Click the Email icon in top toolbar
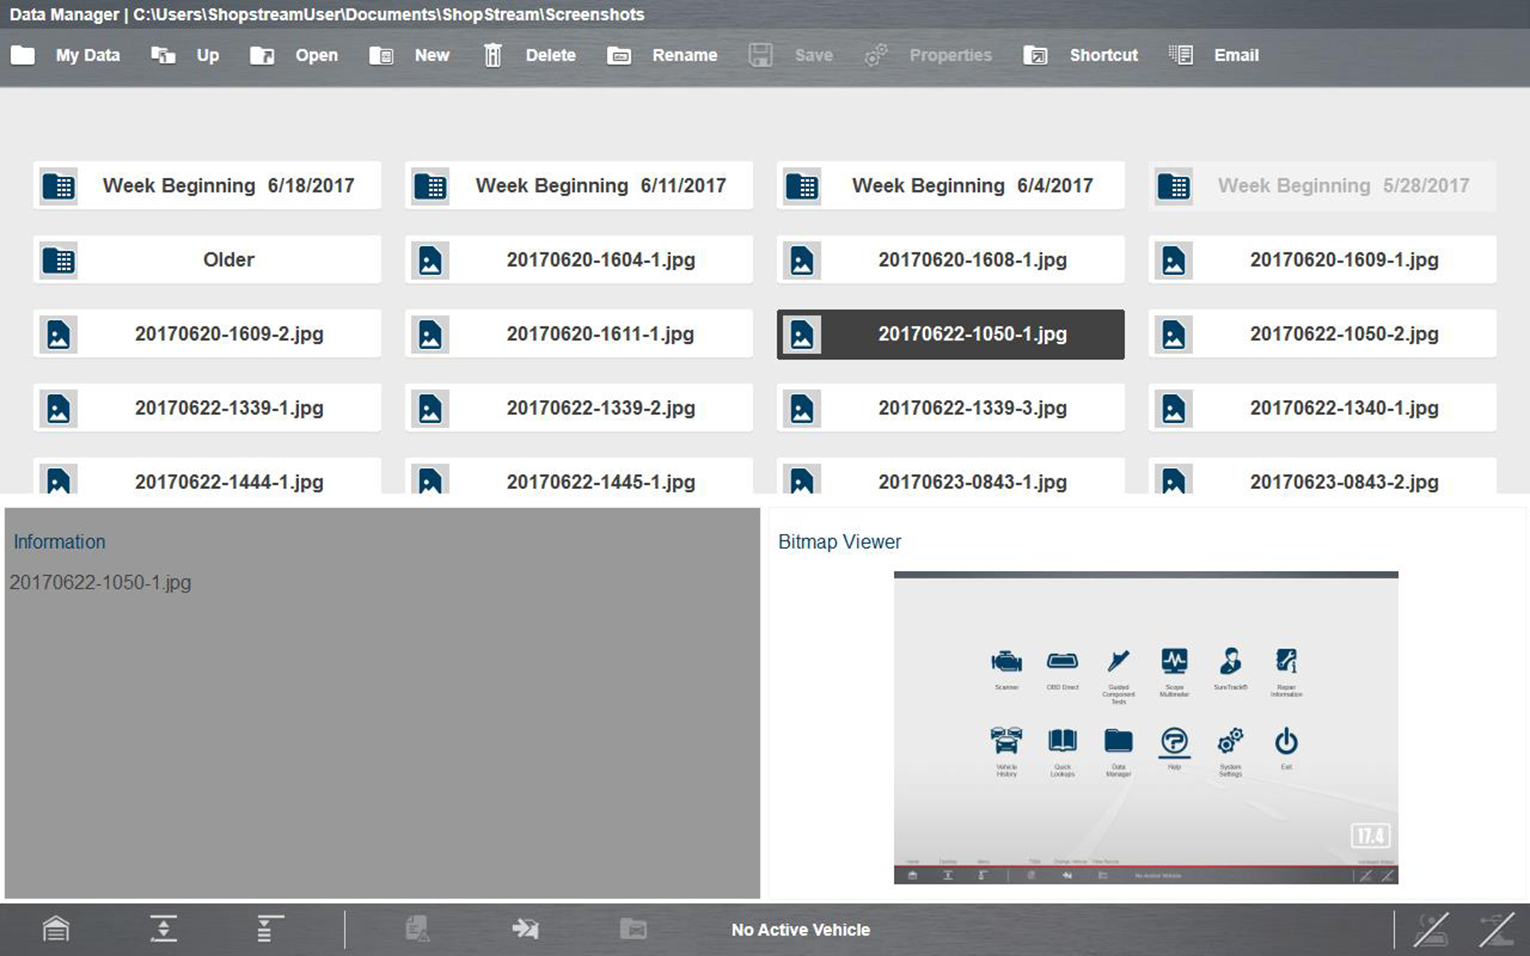The width and height of the screenshot is (1530, 956). pyautogui.click(x=1181, y=55)
